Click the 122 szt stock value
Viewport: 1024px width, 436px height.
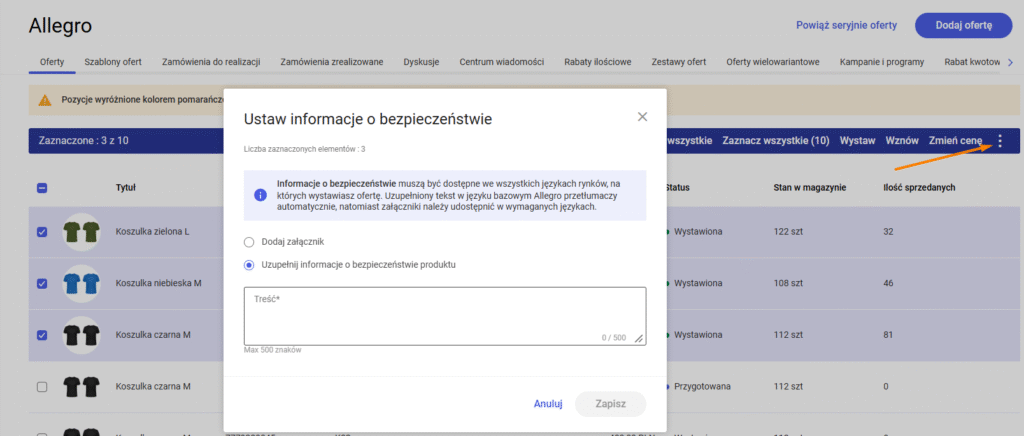pyautogui.click(x=788, y=232)
